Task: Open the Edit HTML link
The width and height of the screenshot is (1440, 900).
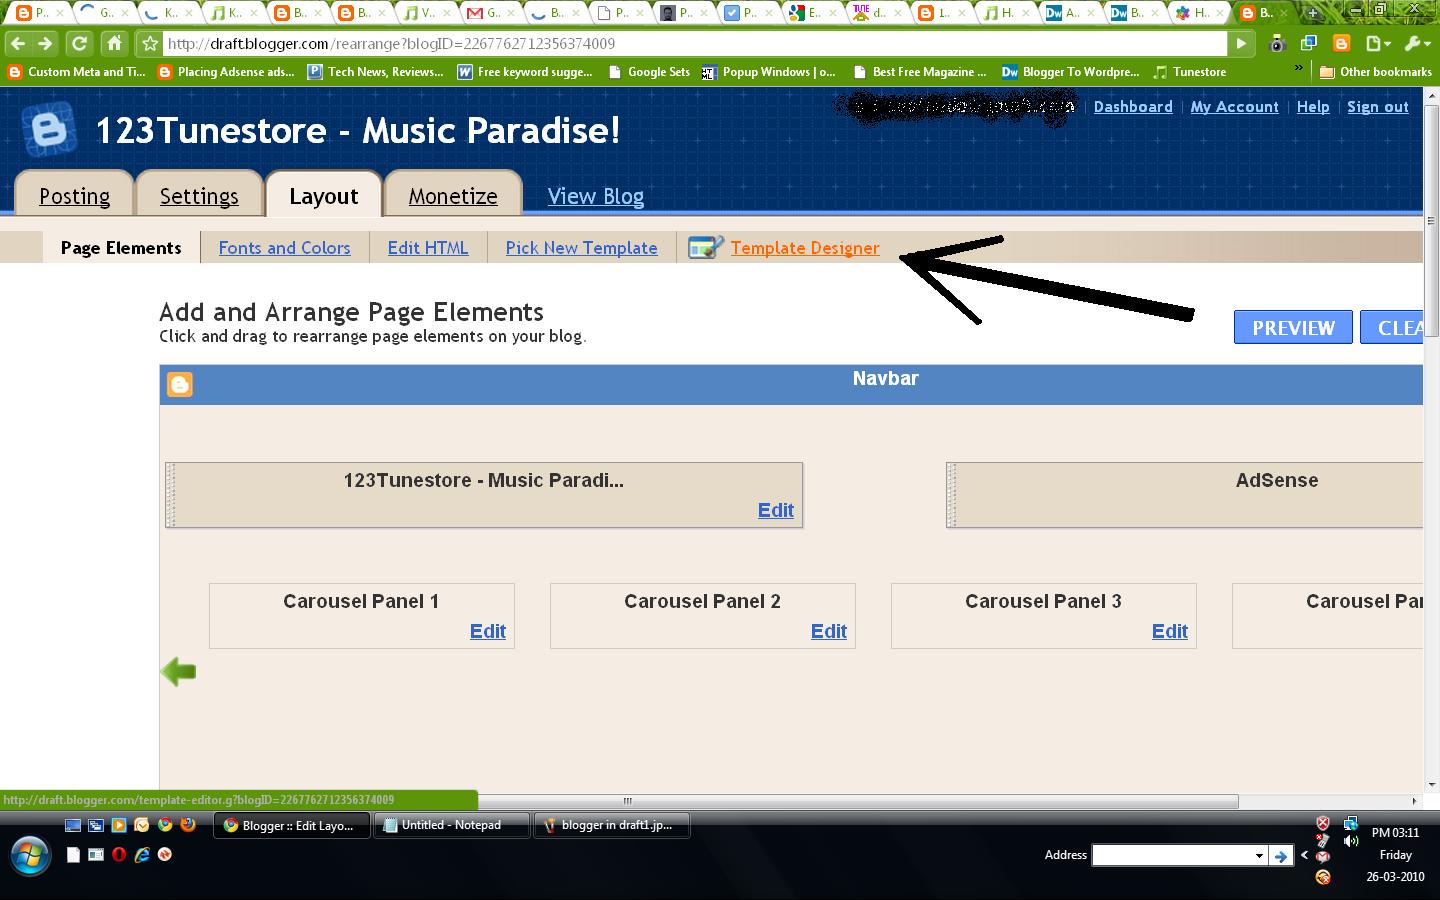Action: 428,248
